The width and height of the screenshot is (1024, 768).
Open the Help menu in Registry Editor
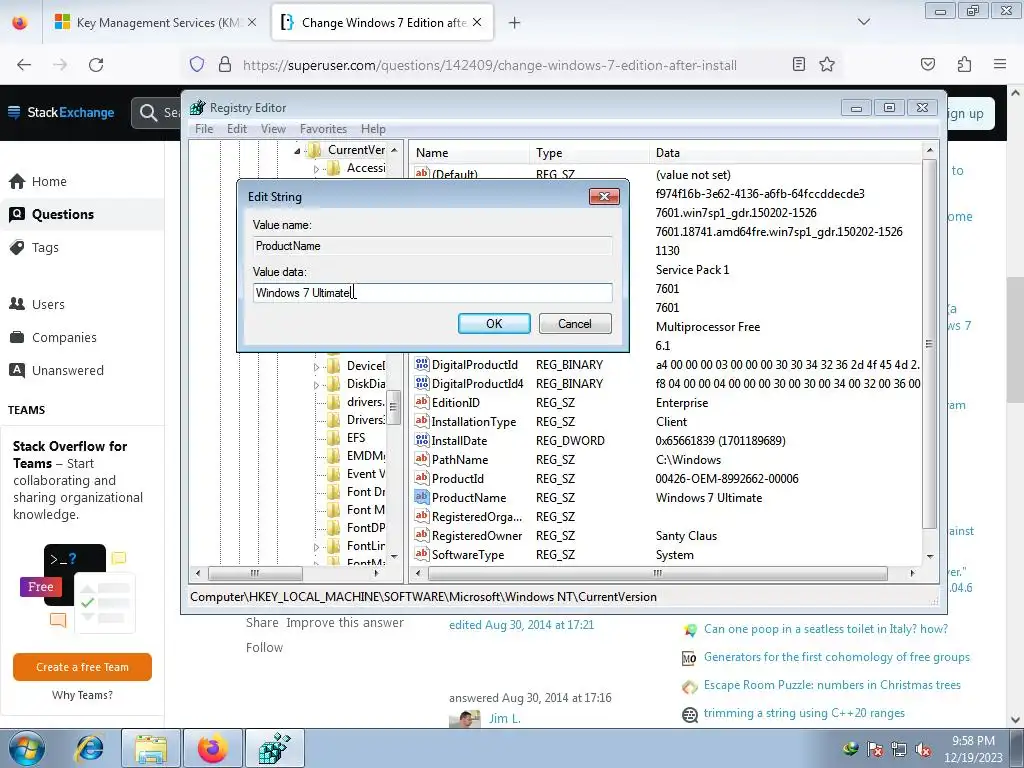[x=373, y=129]
